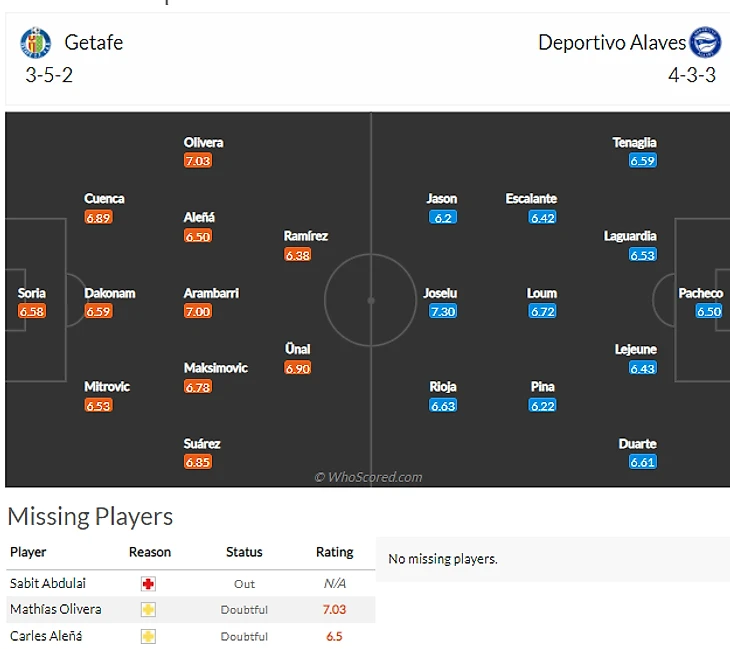The height and width of the screenshot is (649, 730).
Task: Sort missing players by Rating column header
Action: tap(334, 552)
